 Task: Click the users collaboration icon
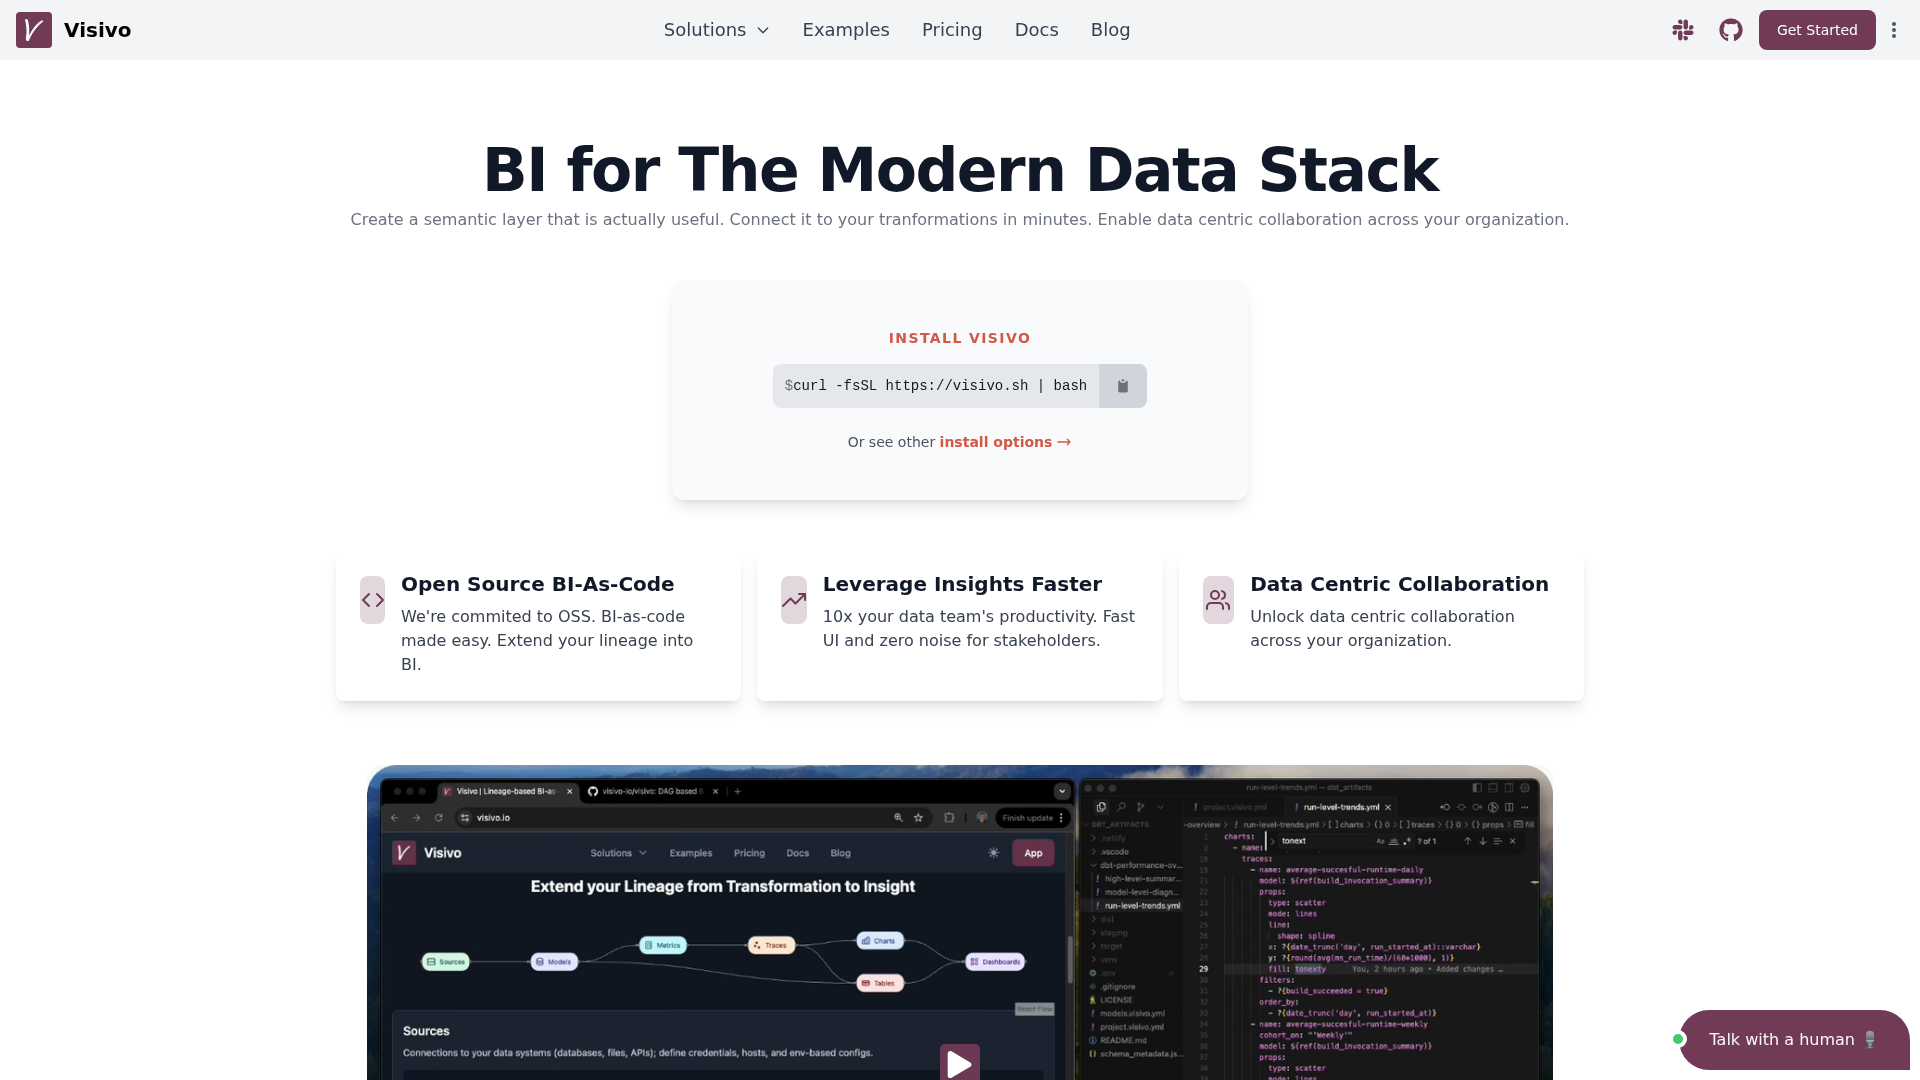tap(1218, 600)
